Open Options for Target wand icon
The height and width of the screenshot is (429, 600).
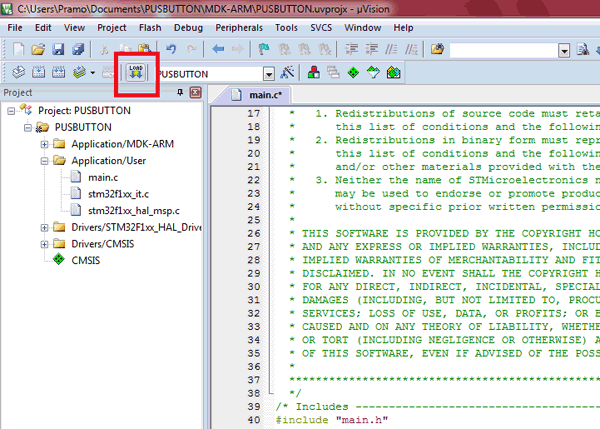[x=287, y=73]
